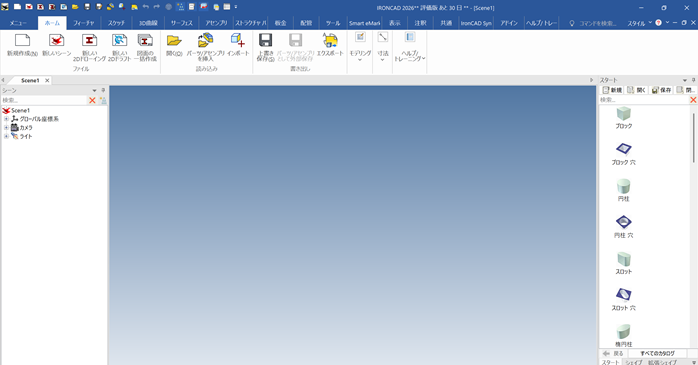The width and height of the screenshot is (698, 365).
Task: Select the 円柱 shape in catalog
Action: point(624,190)
